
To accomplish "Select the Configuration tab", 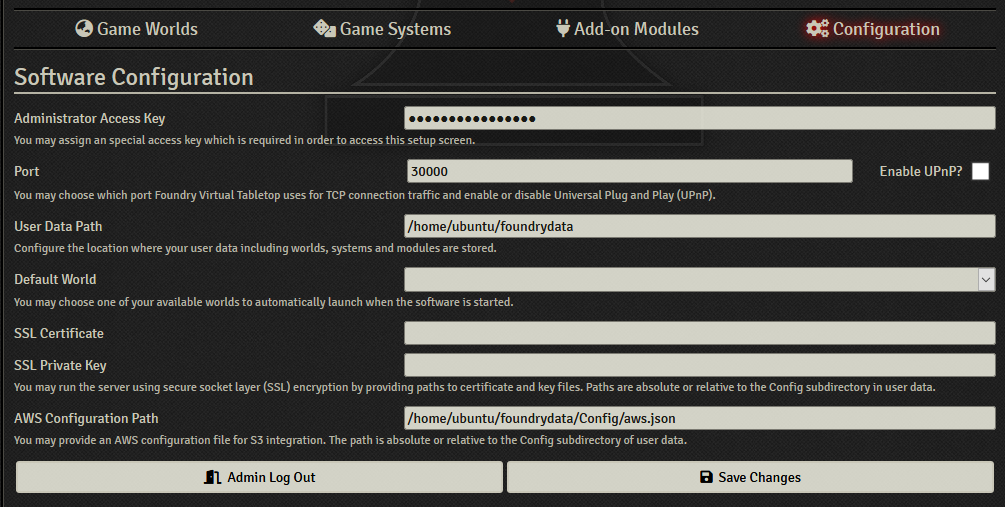I will [x=873, y=29].
